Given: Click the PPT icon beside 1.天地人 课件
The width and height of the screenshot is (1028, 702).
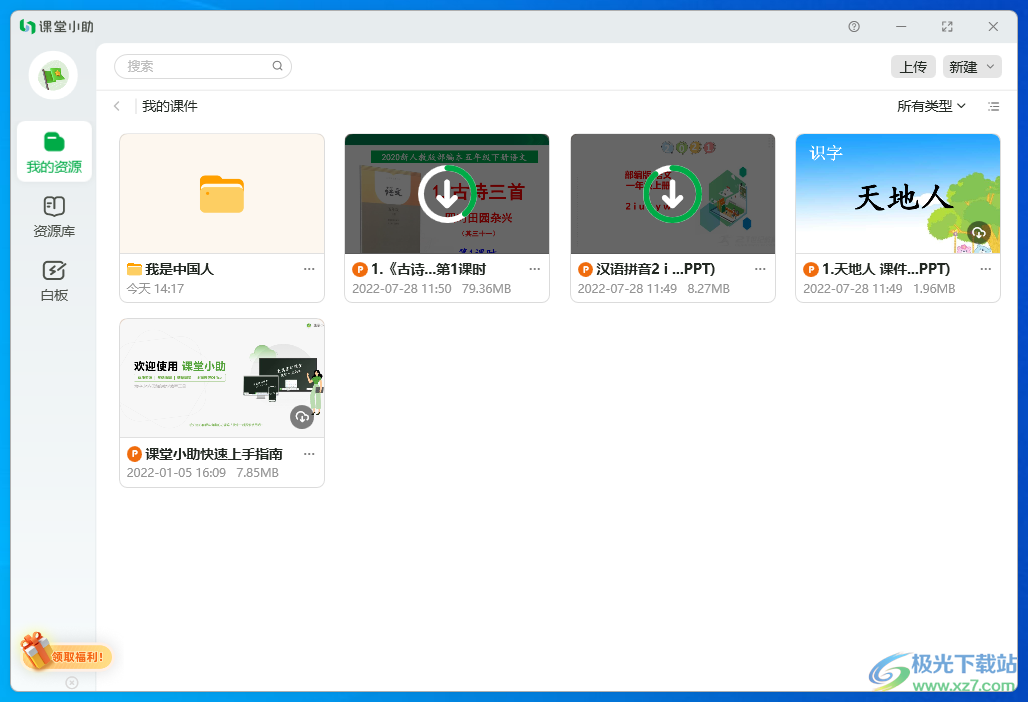Looking at the screenshot, I should pyautogui.click(x=810, y=269).
